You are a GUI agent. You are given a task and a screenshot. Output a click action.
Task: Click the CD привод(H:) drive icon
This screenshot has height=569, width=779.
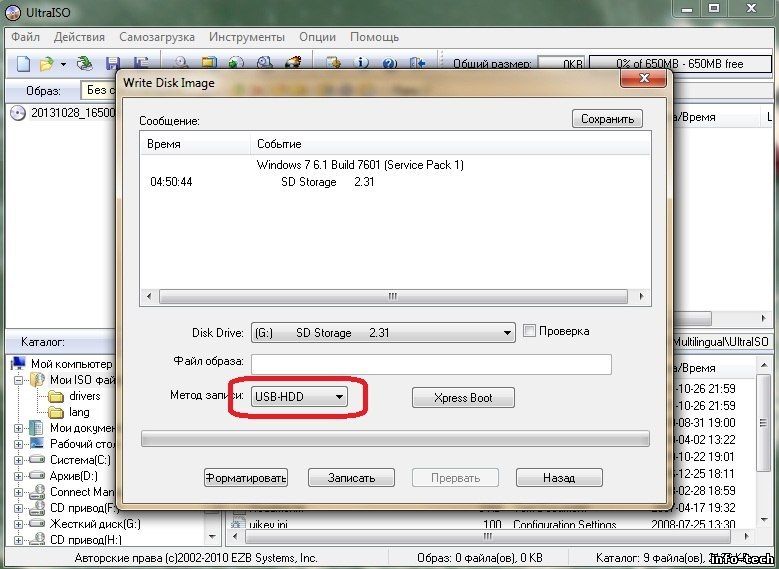tap(37, 540)
